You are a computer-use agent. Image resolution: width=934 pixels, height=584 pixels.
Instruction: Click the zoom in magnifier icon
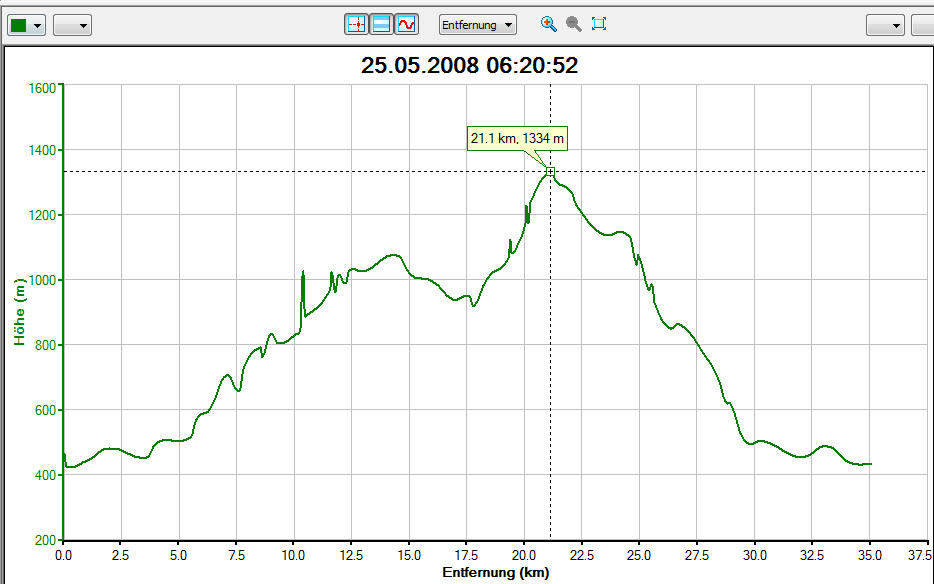tap(549, 24)
